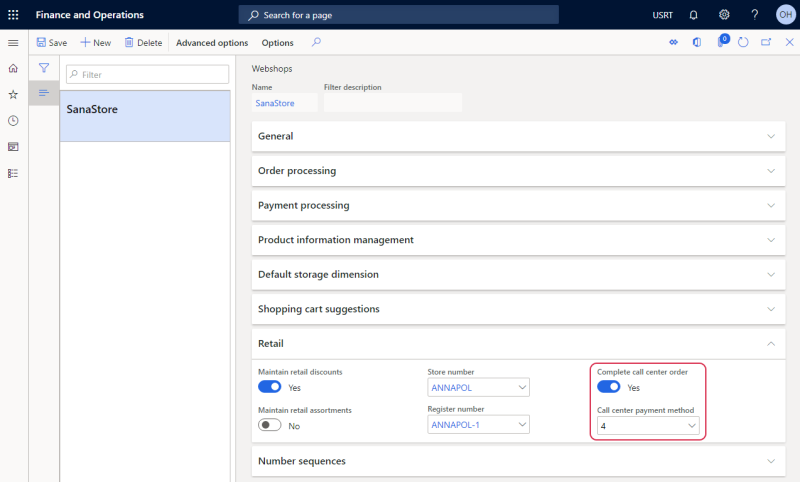The width and height of the screenshot is (800, 482).
Task: Open the Advanced options menu
Action: click(x=212, y=43)
